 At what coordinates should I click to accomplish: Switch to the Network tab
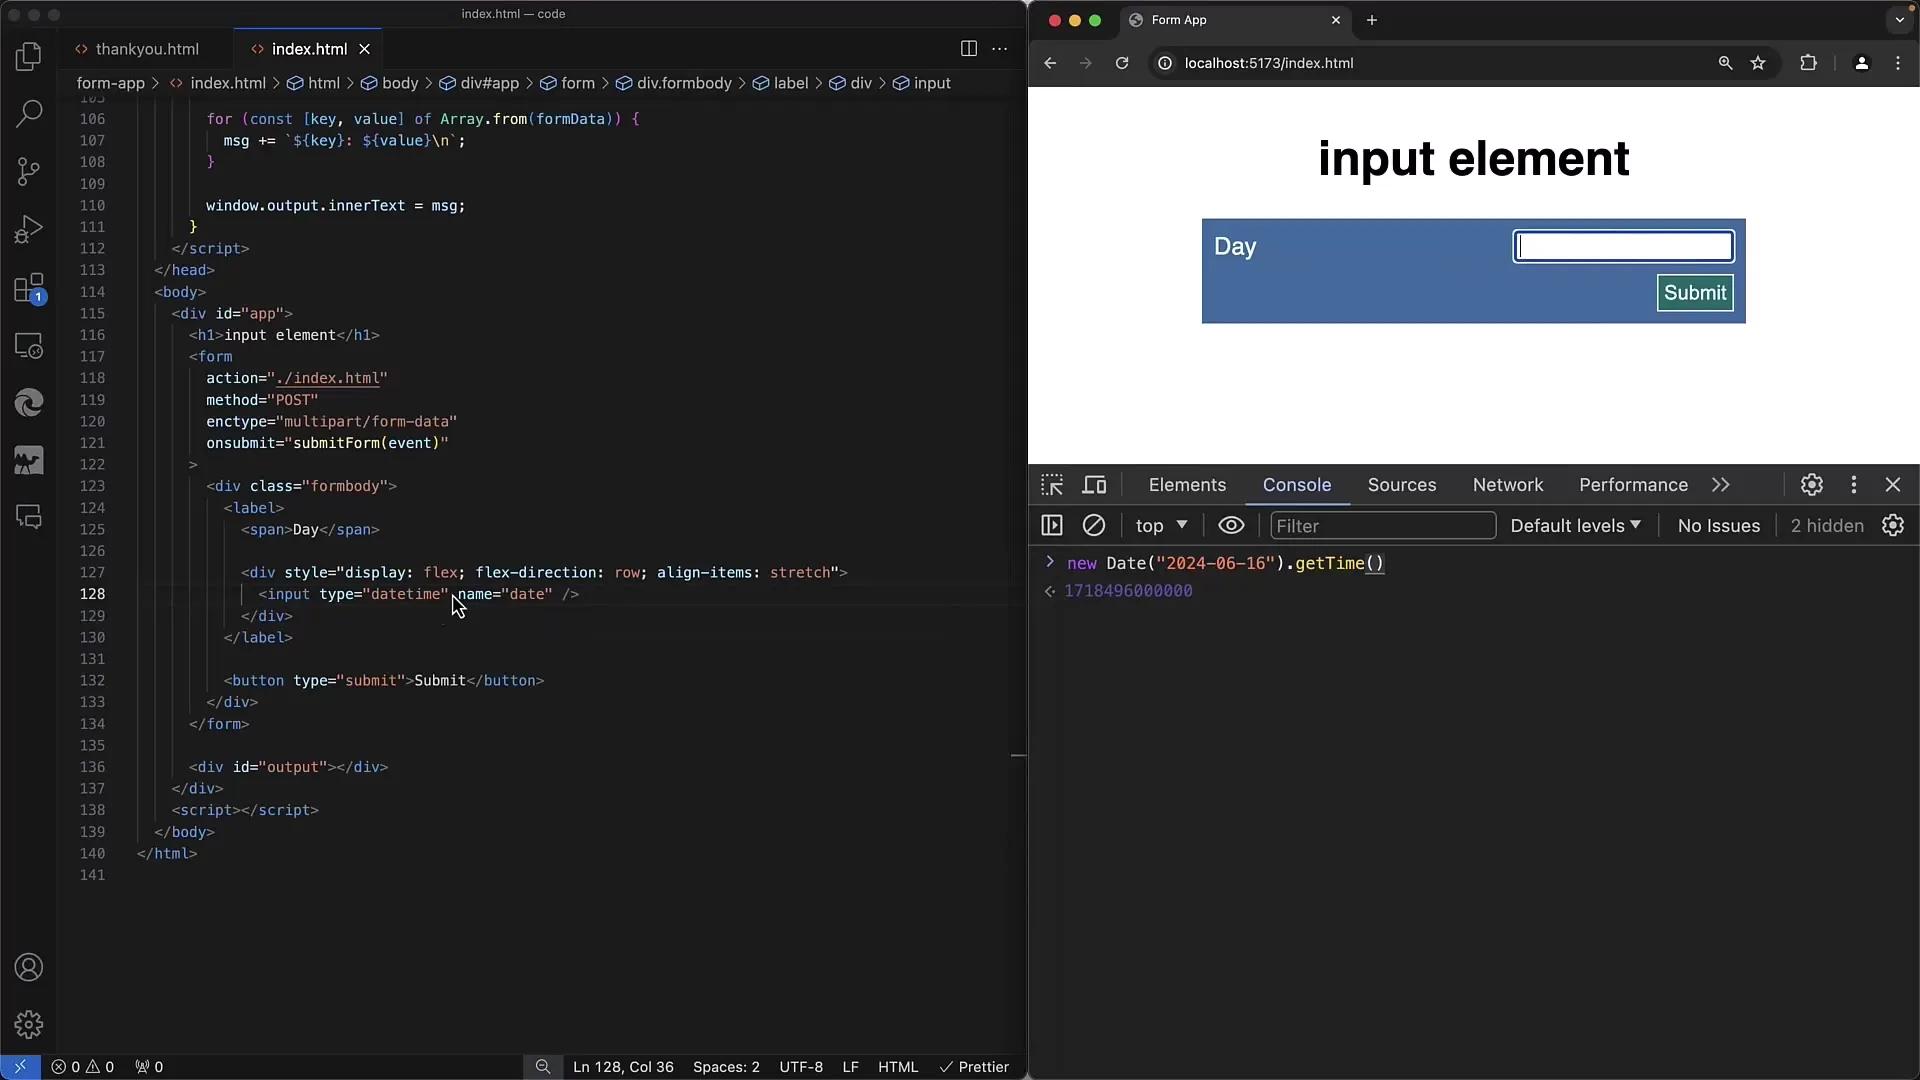[x=1509, y=484]
